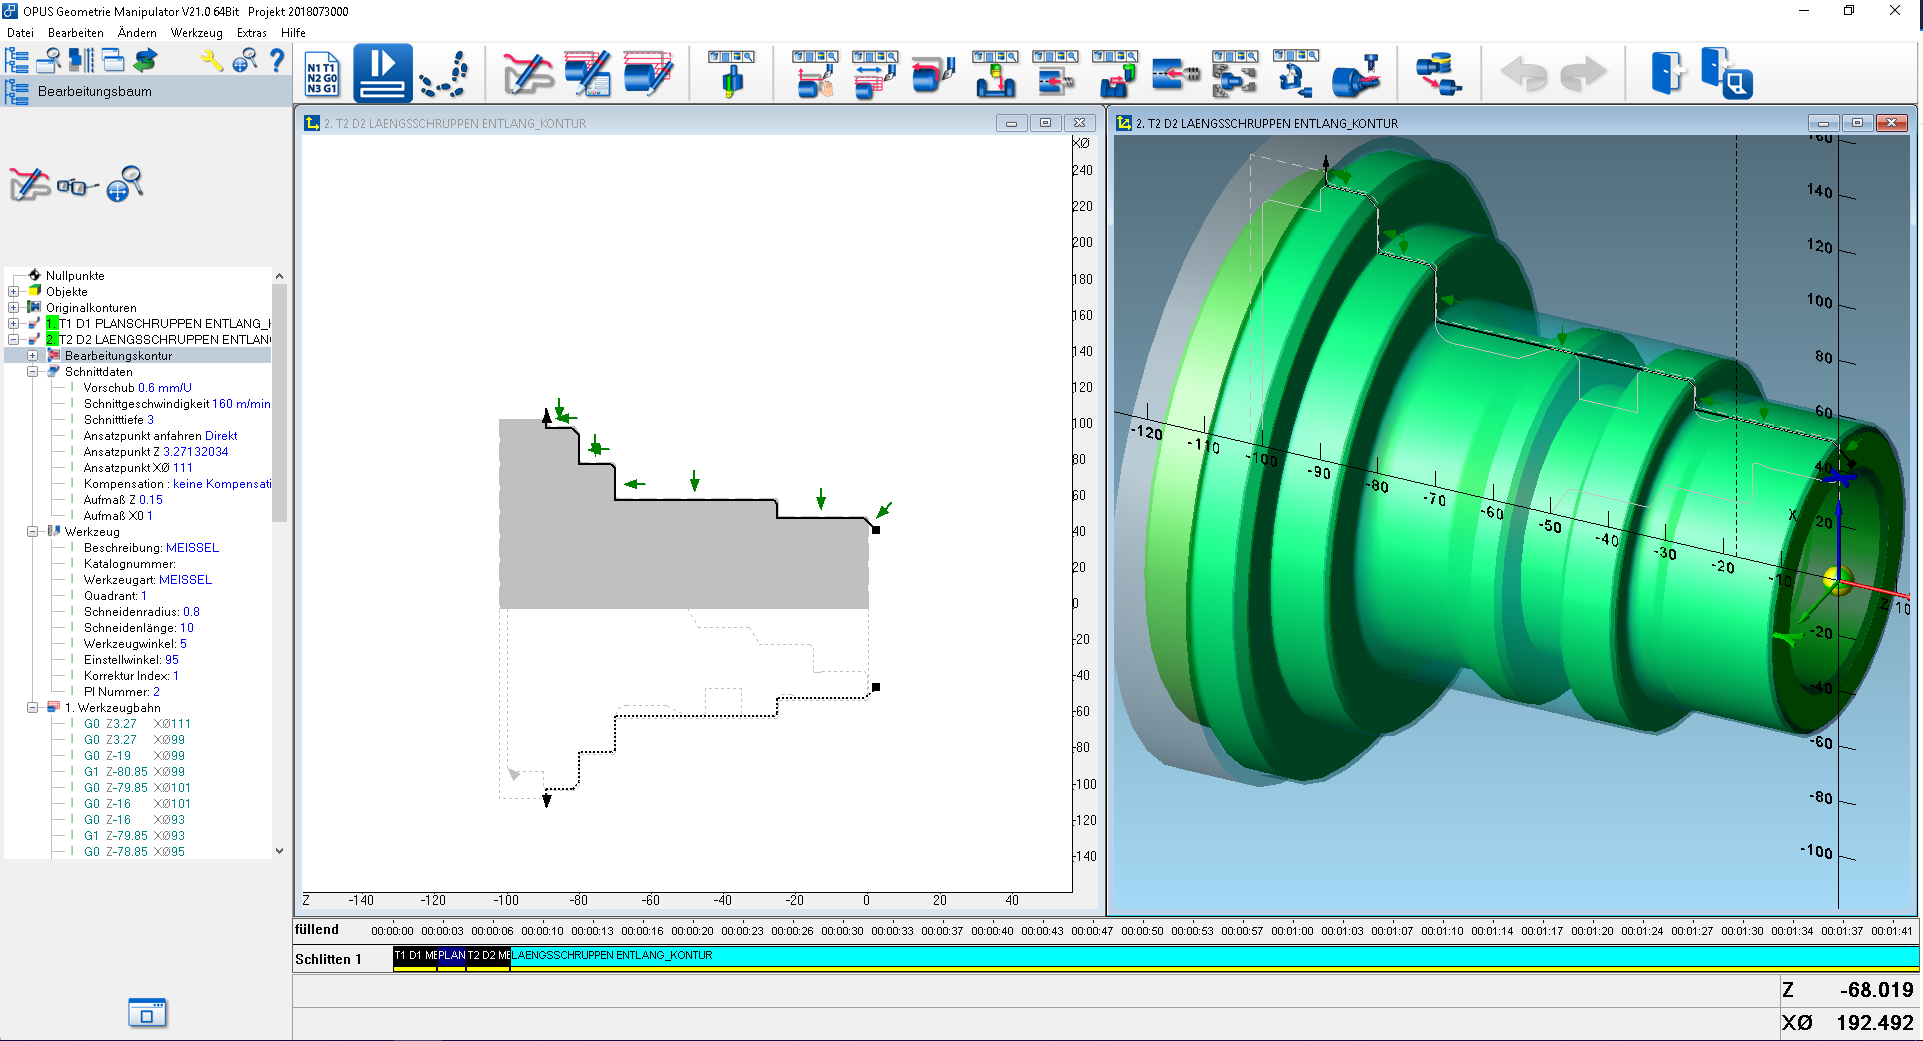Collapse the Schnittdaten tree node

pos(32,372)
